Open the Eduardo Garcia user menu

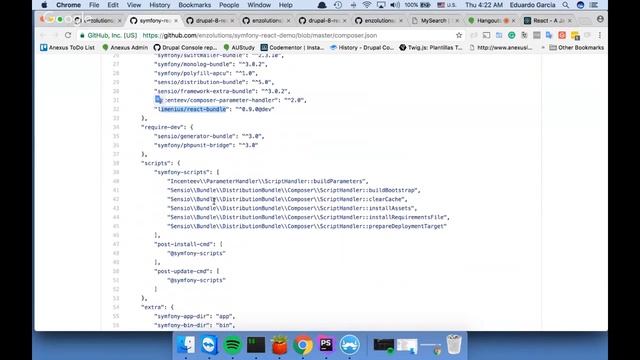click(532, 5)
